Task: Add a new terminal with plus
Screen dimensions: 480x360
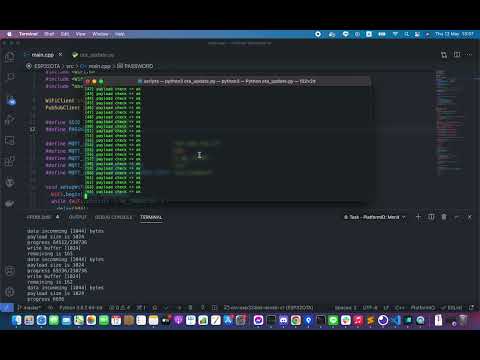Action: [x=418, y=217]
